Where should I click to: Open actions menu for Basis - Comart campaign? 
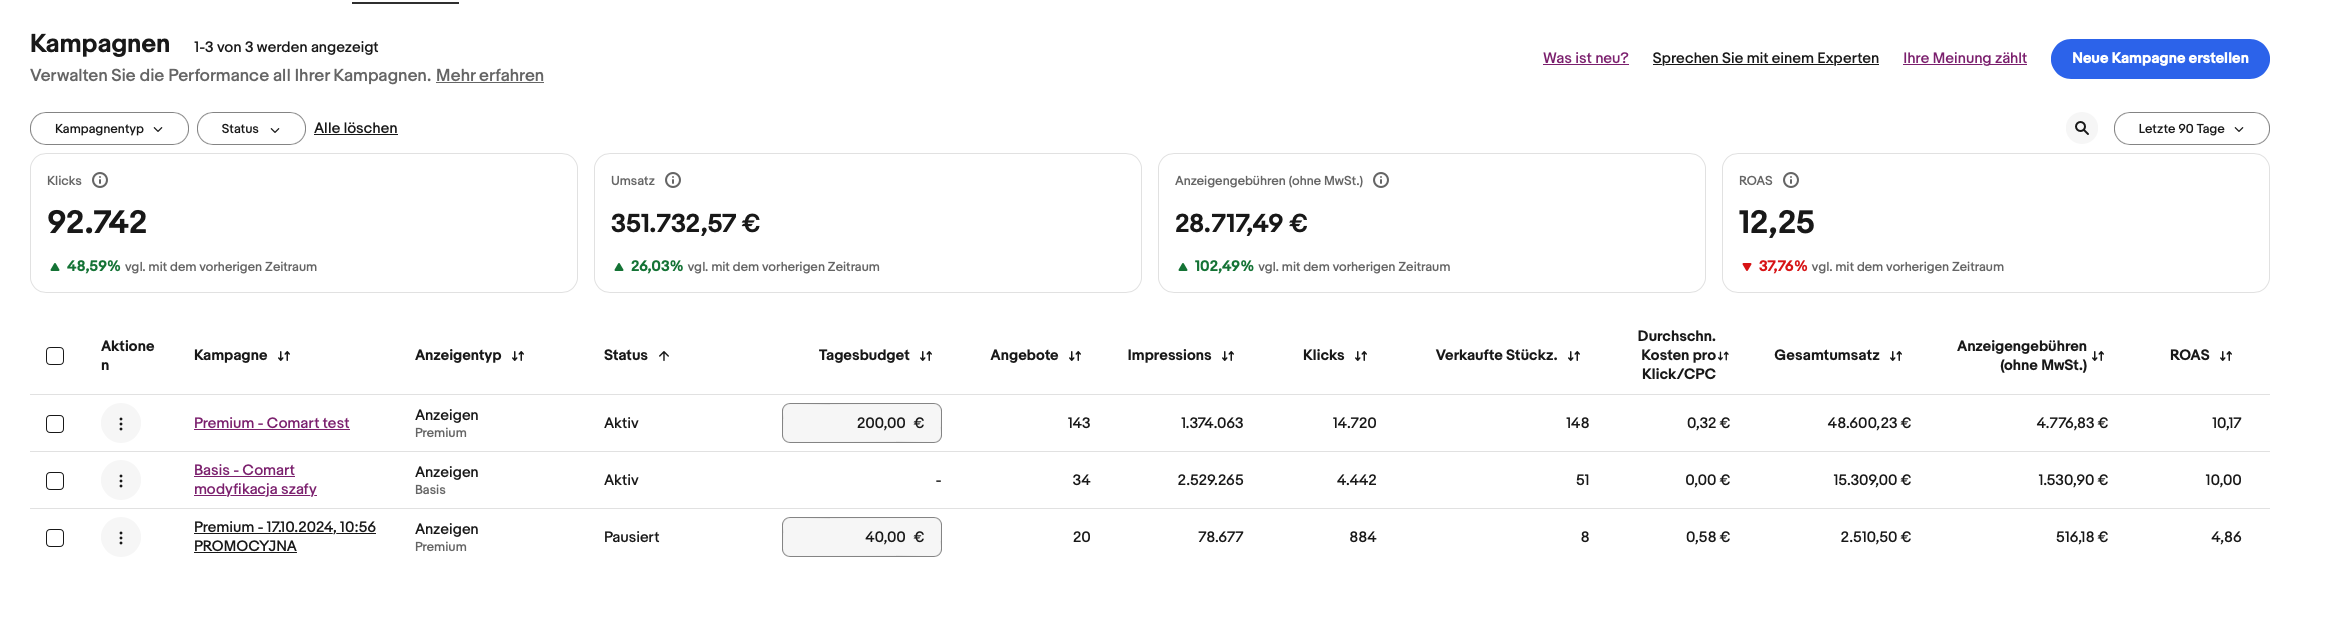pos(121,480)
